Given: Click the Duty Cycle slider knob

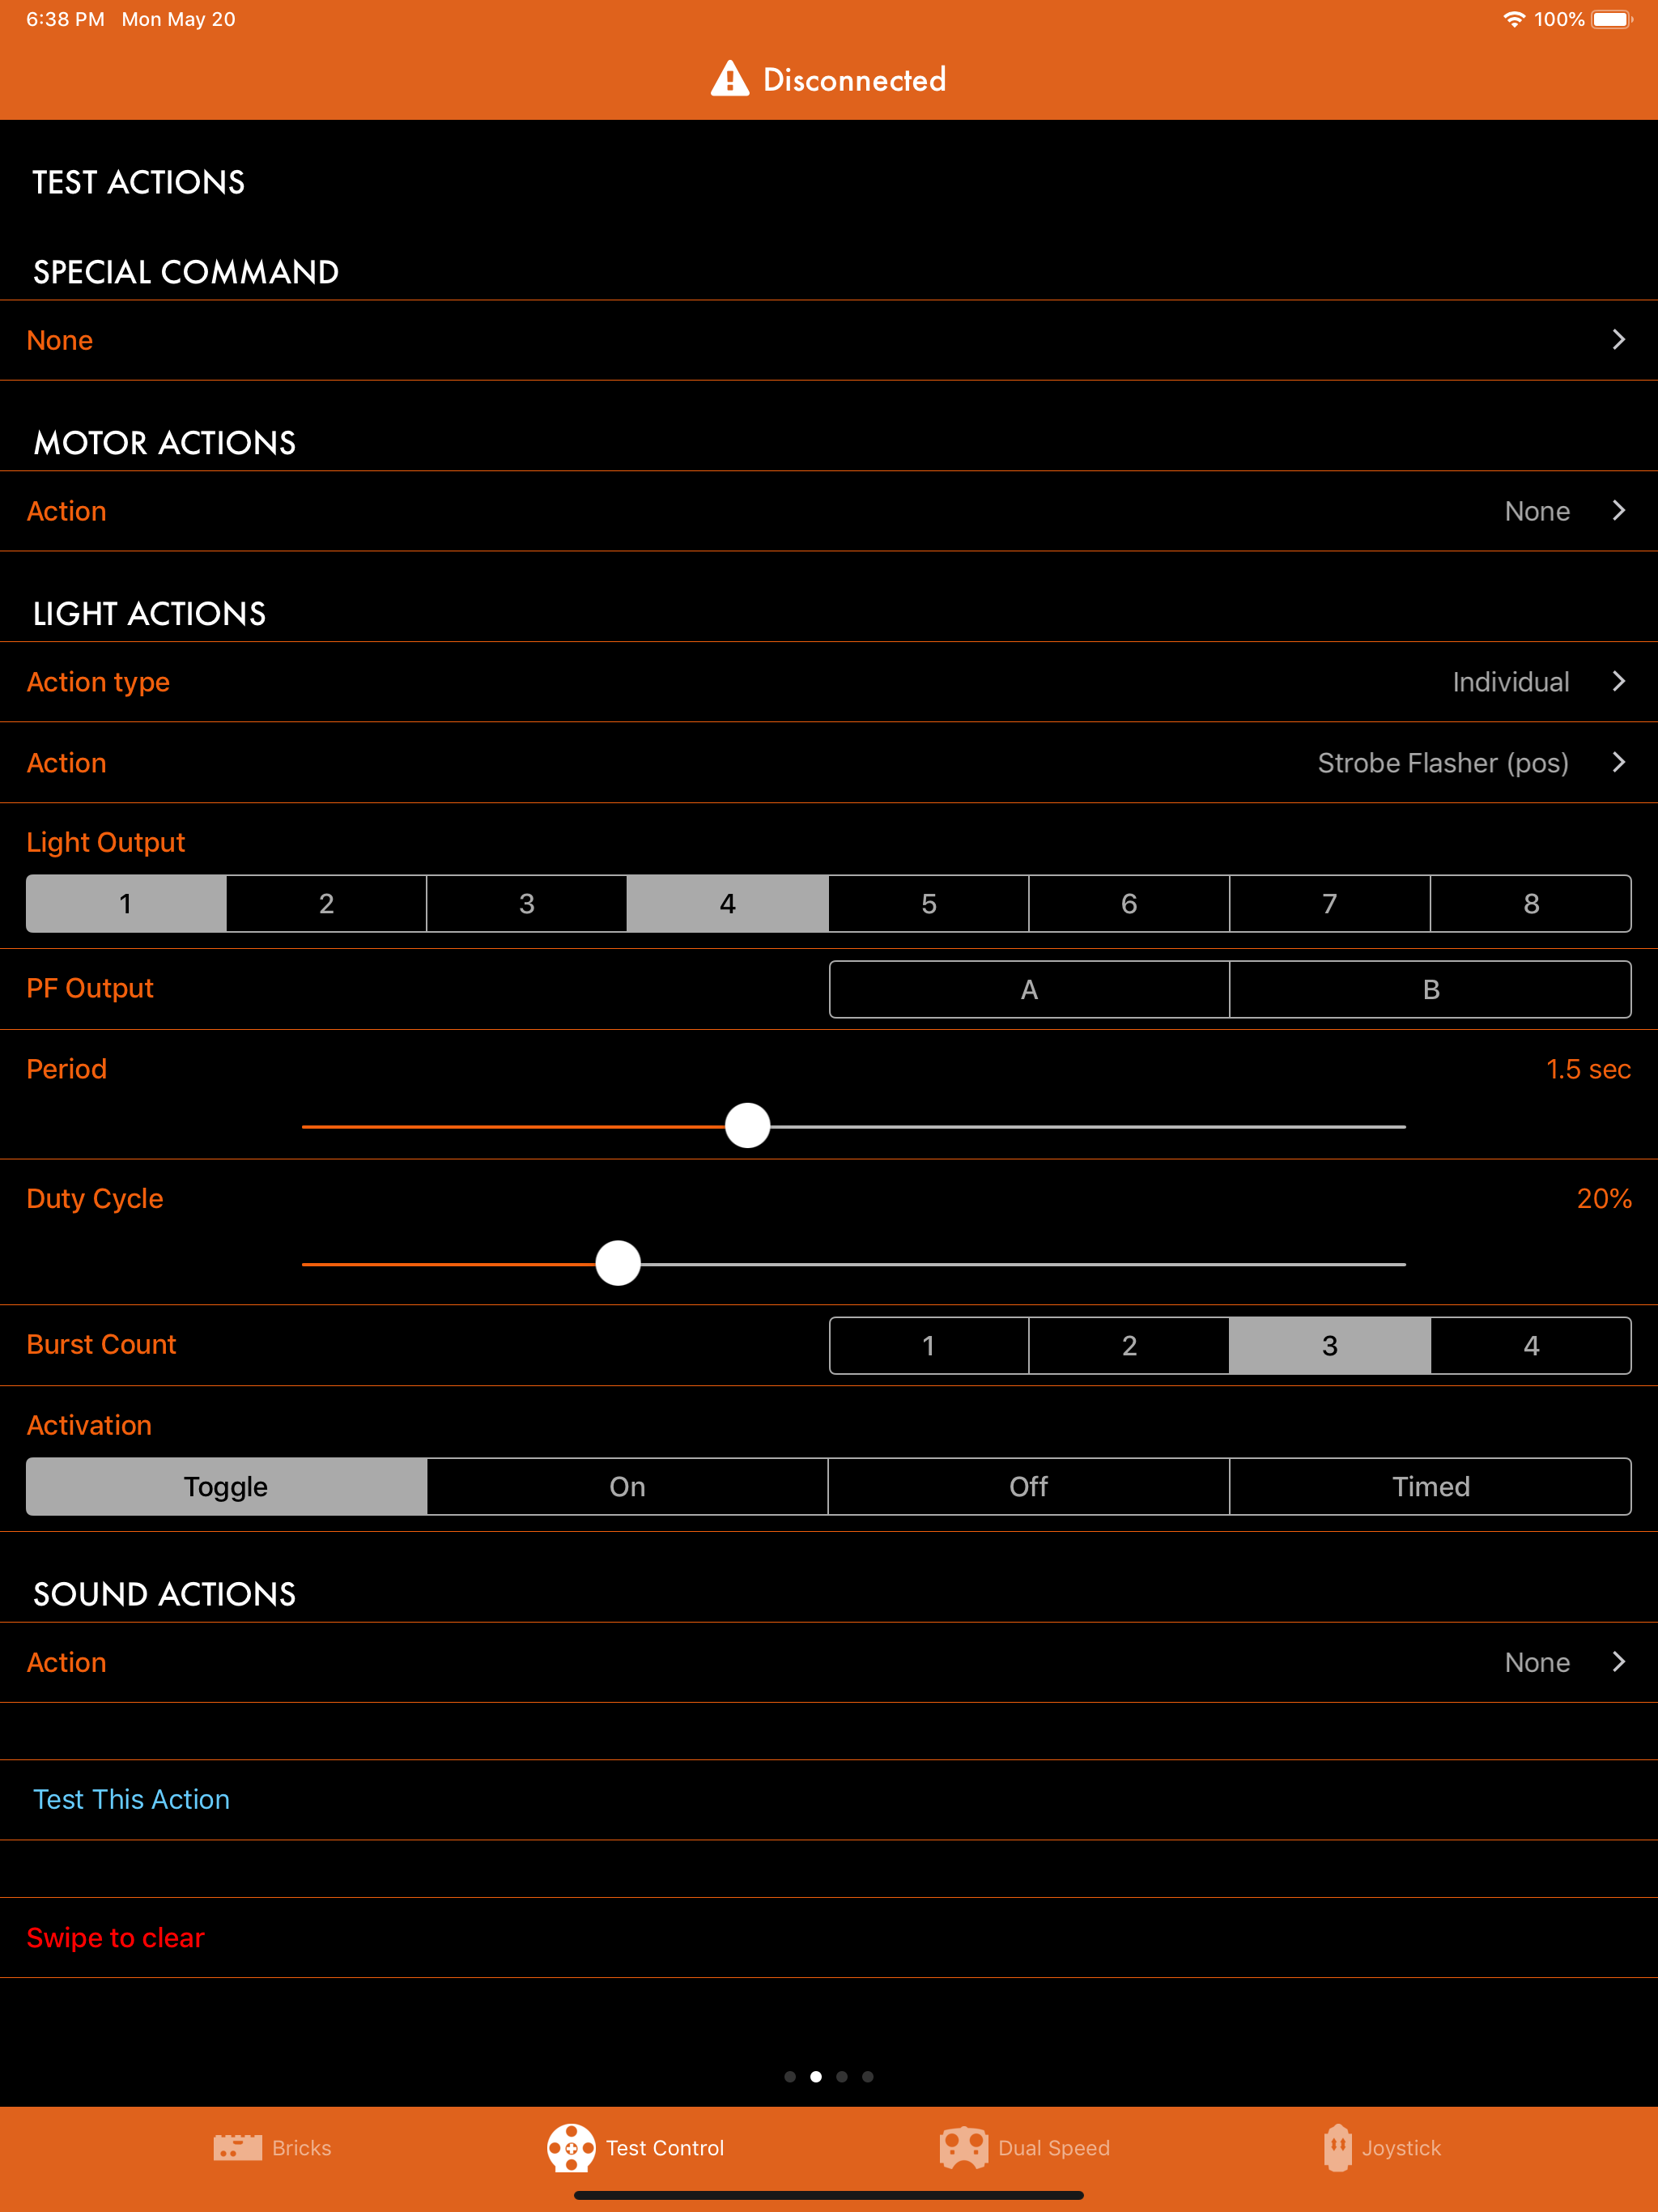Looking at the screenshot, I should (x=618, y=1263).
